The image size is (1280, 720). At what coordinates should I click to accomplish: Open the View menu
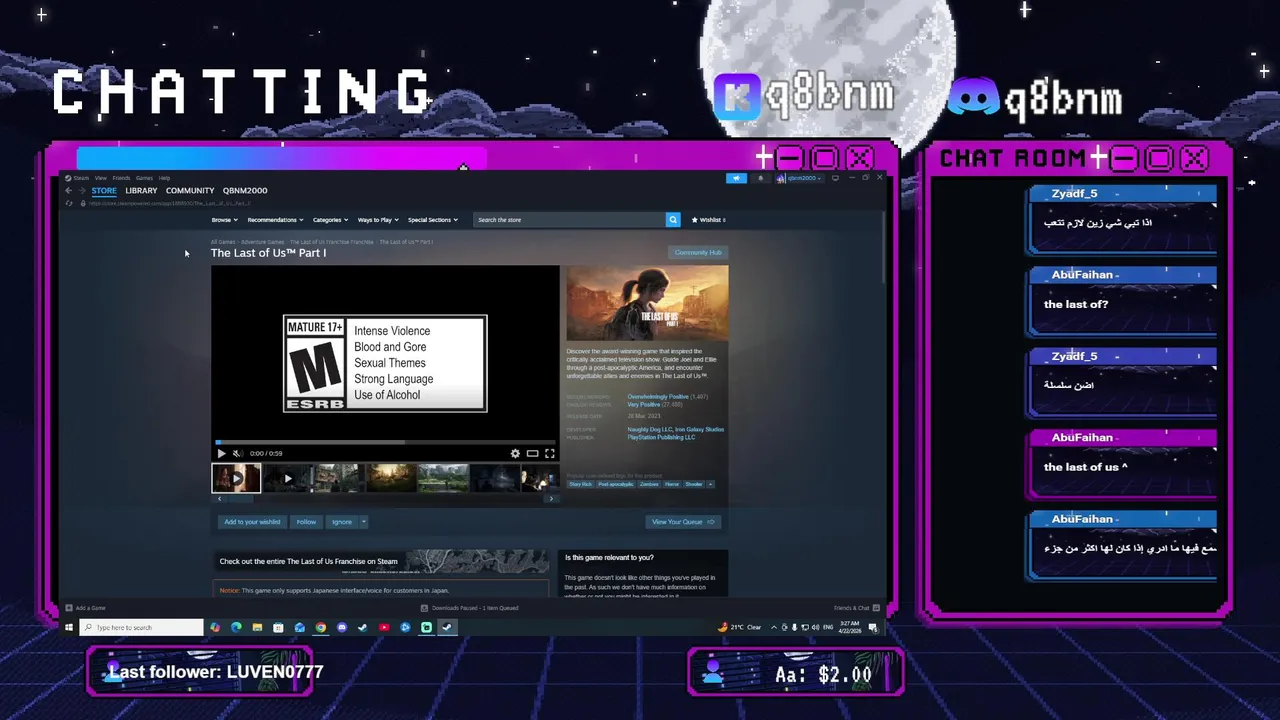[x=100, y=178]
